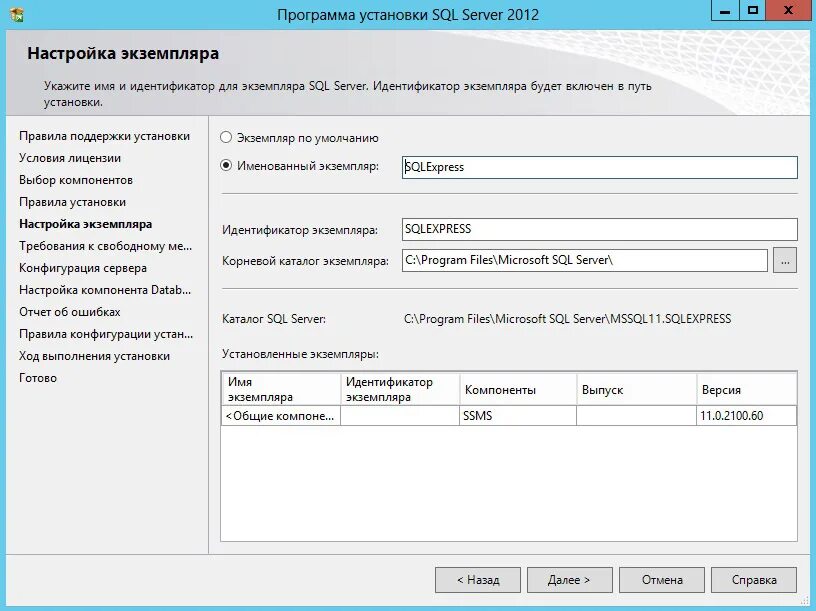The width and height of the screenshot is (816, 611).
Task: Minimize the setup window
Action: pyautogui.click(x=725, y=11)
